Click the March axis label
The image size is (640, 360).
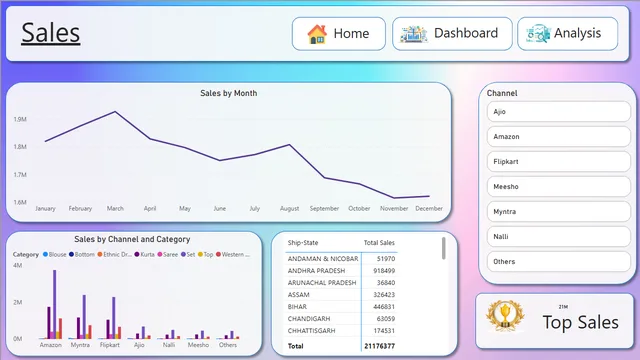pyautogui.click(x=115, y=208)
